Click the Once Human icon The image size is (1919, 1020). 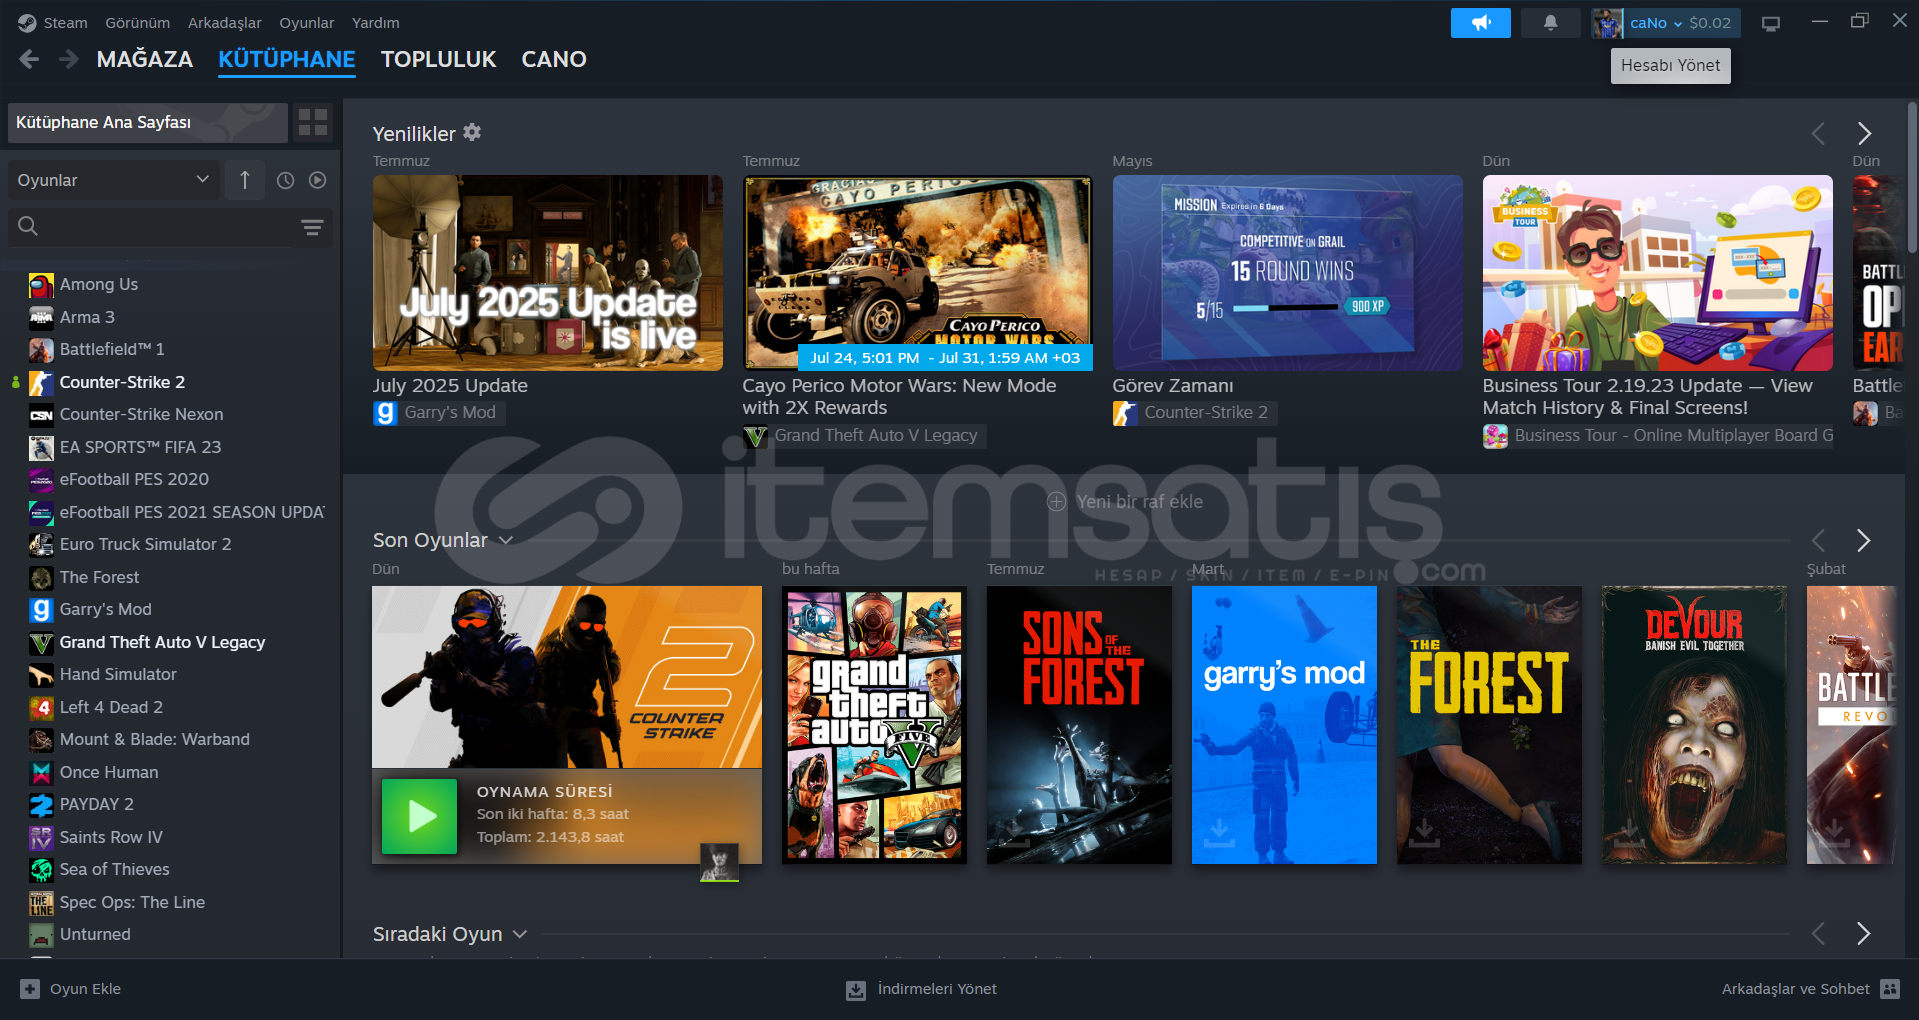(x=41, y=772)
